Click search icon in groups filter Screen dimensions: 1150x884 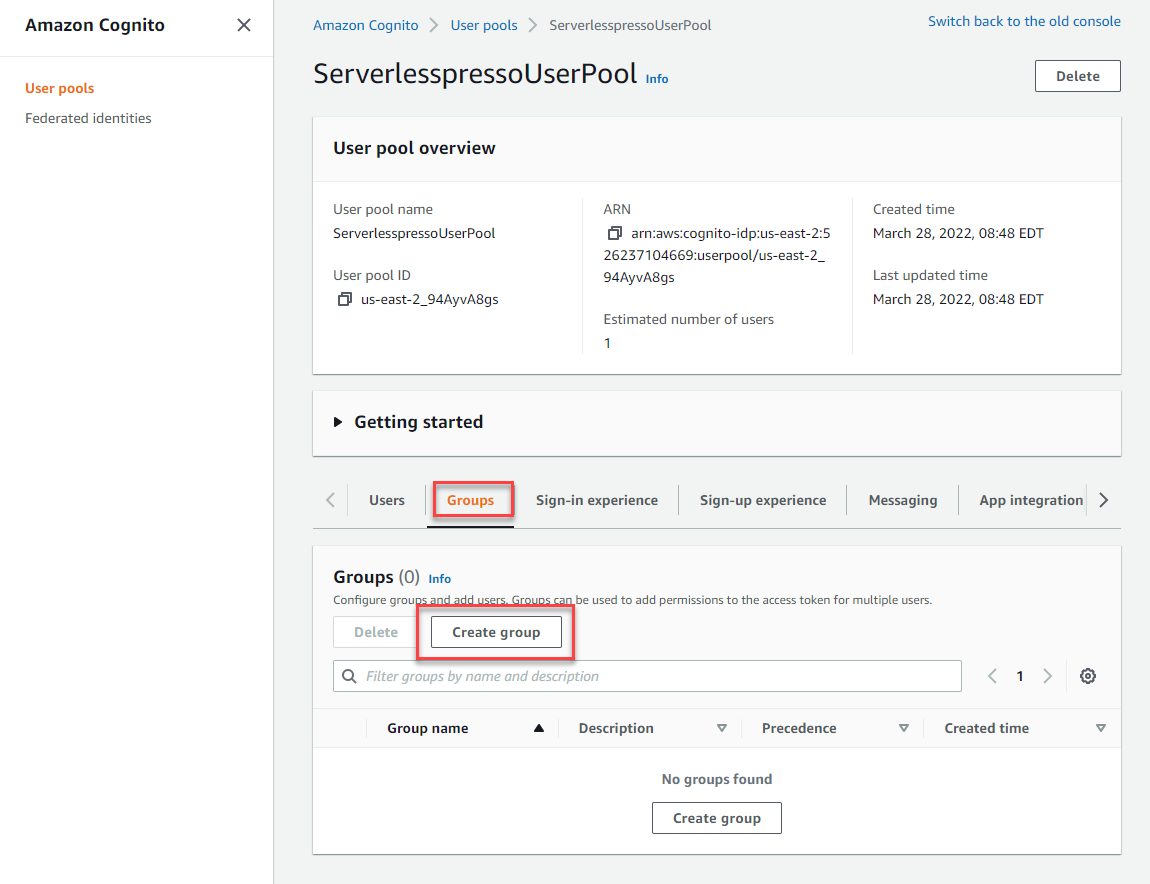tap(350, 676)
